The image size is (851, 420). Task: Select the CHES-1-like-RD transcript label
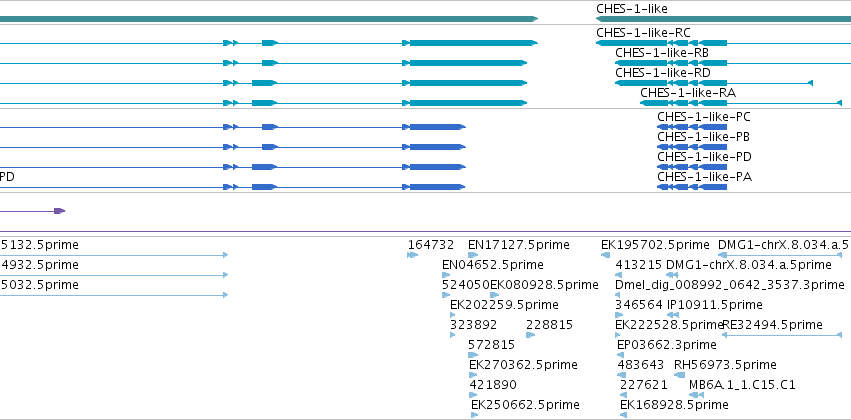click(x=663, y=73)
